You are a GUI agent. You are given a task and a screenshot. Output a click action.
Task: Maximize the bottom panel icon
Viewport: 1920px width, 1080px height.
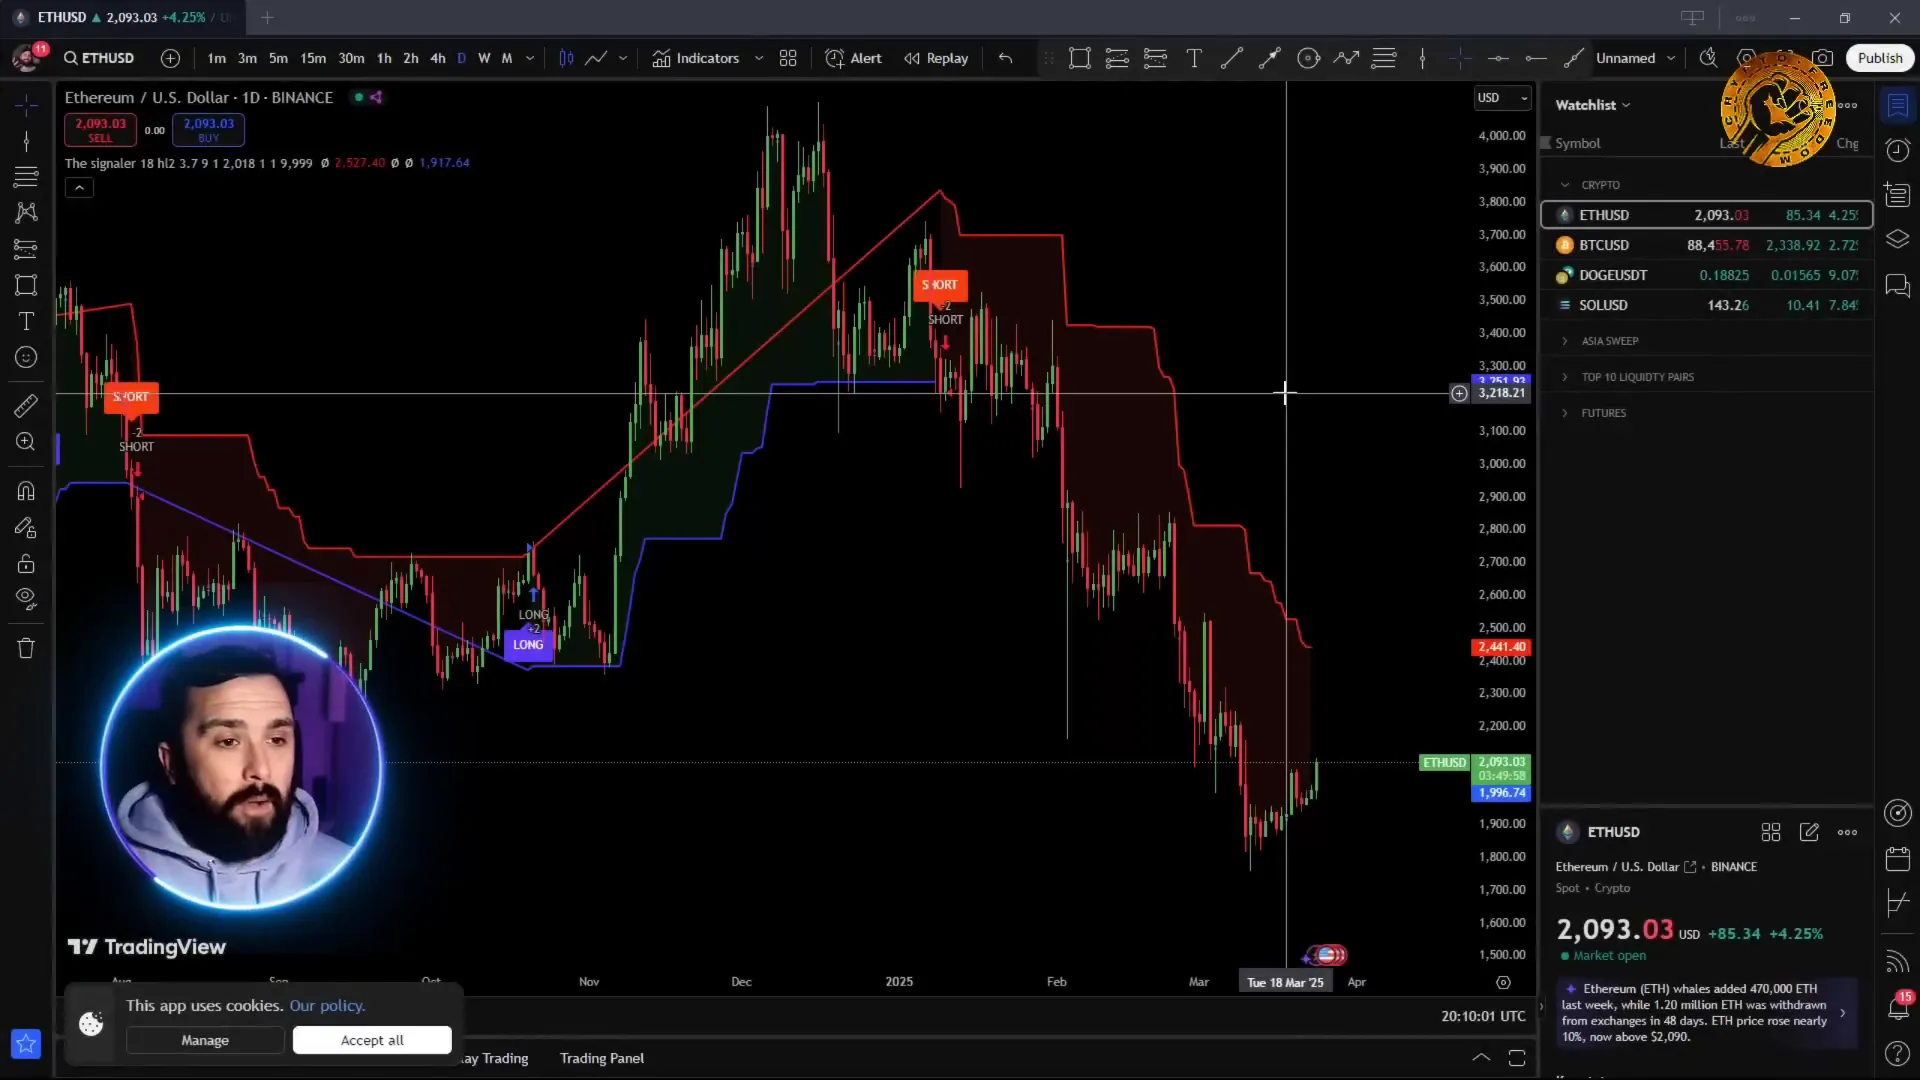pyautogui.click(x=1517, y=1058)
